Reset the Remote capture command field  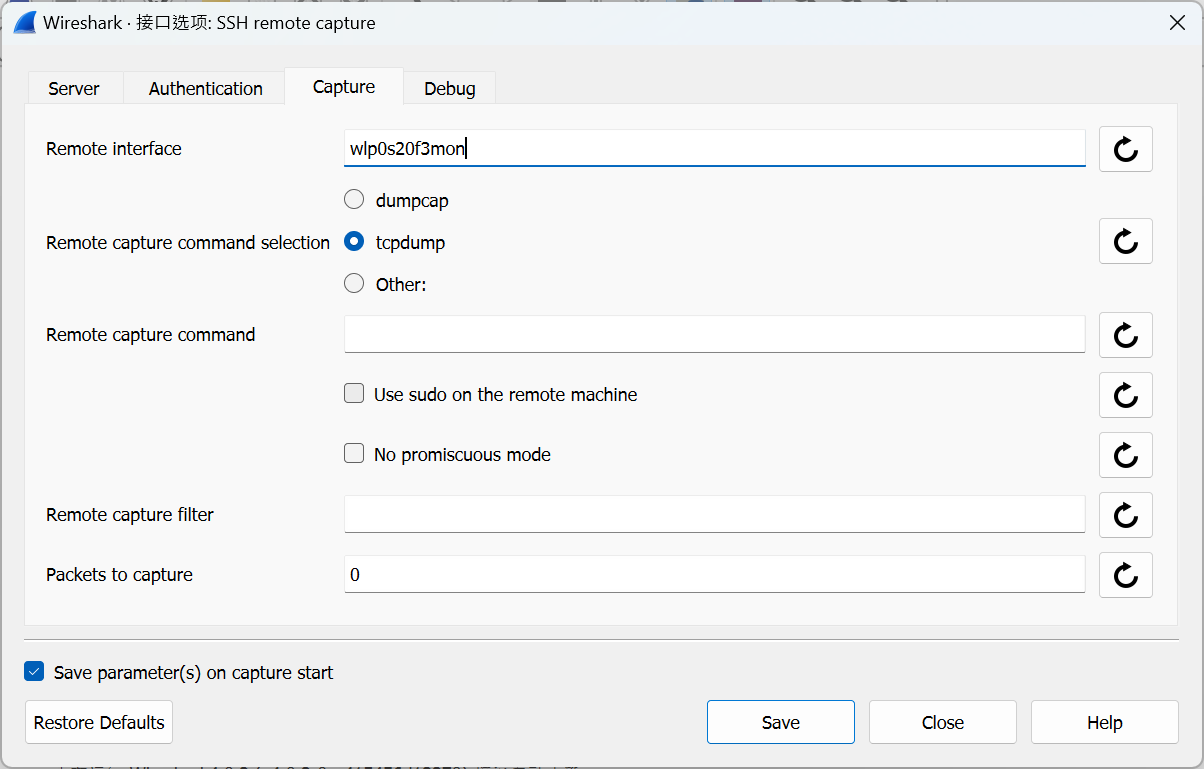[x=1125, y=335]
